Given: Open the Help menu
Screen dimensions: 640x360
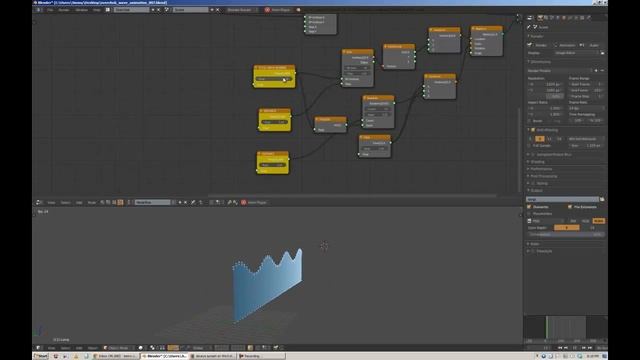Looking at the screenshot, I should point(97,10).
